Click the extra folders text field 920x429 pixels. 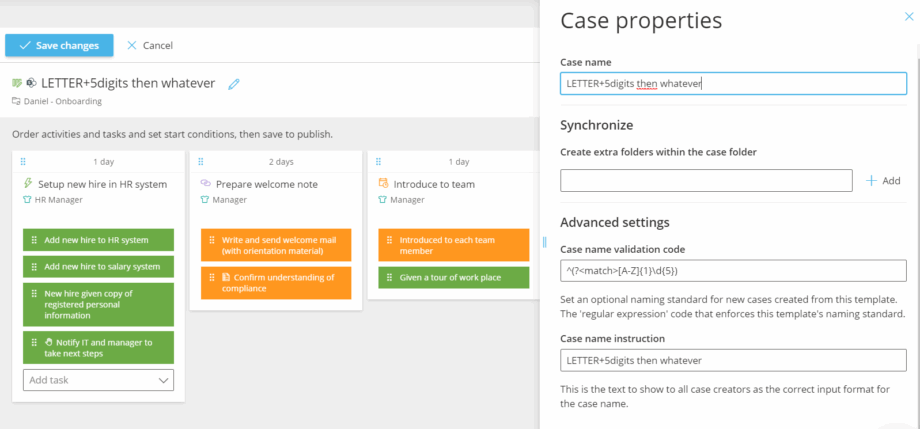[706, 180]
